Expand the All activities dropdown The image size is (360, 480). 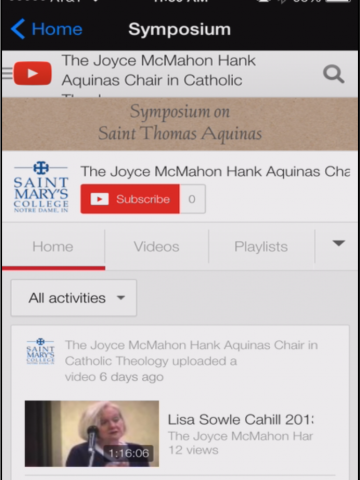click(74, 298)
